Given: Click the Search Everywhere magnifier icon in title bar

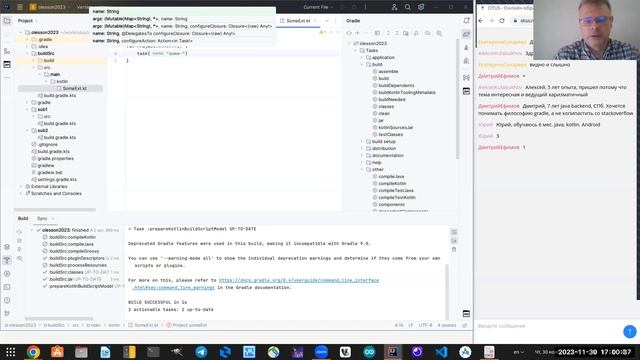Looking at the screenshot, I should coord(407,7).
